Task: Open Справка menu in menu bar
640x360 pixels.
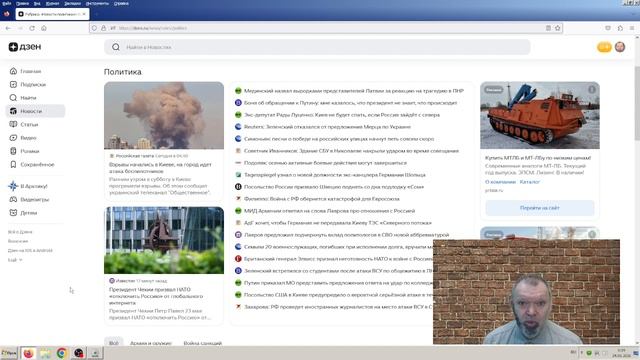Action: click(x=121, y=3)
